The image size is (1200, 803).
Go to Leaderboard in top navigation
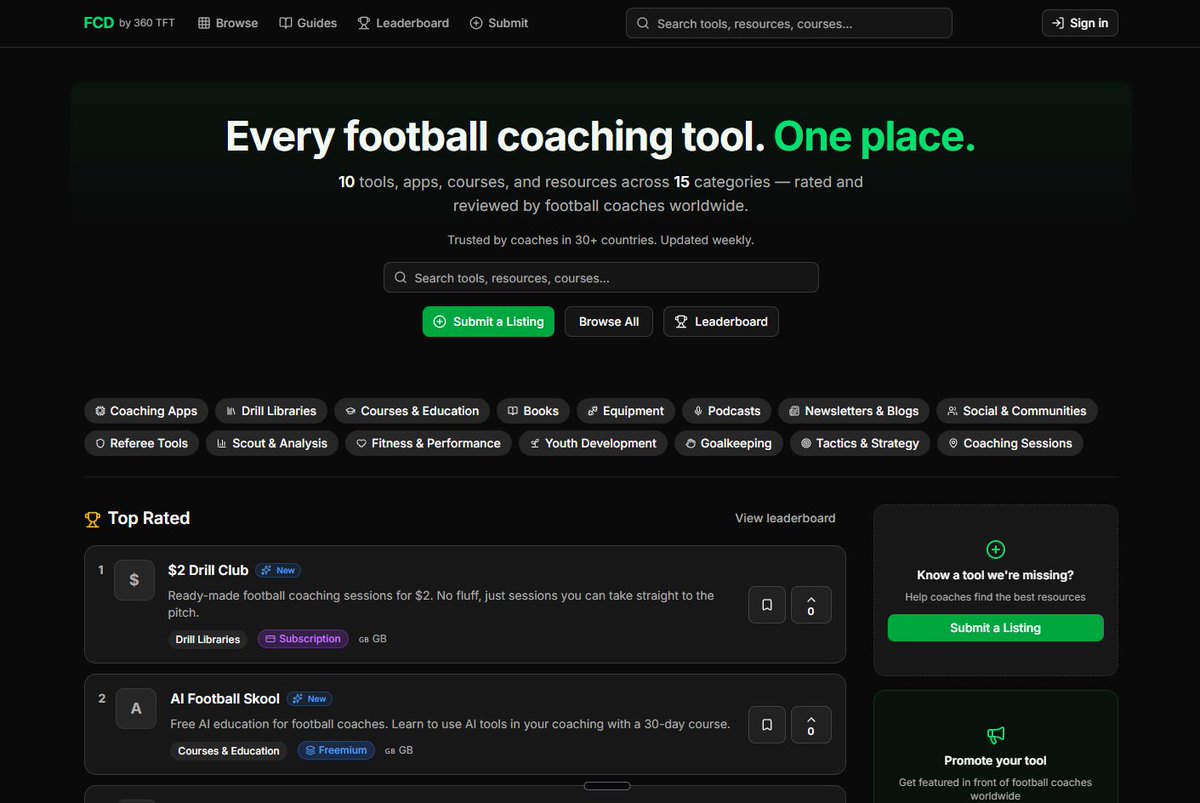(403, 23)
